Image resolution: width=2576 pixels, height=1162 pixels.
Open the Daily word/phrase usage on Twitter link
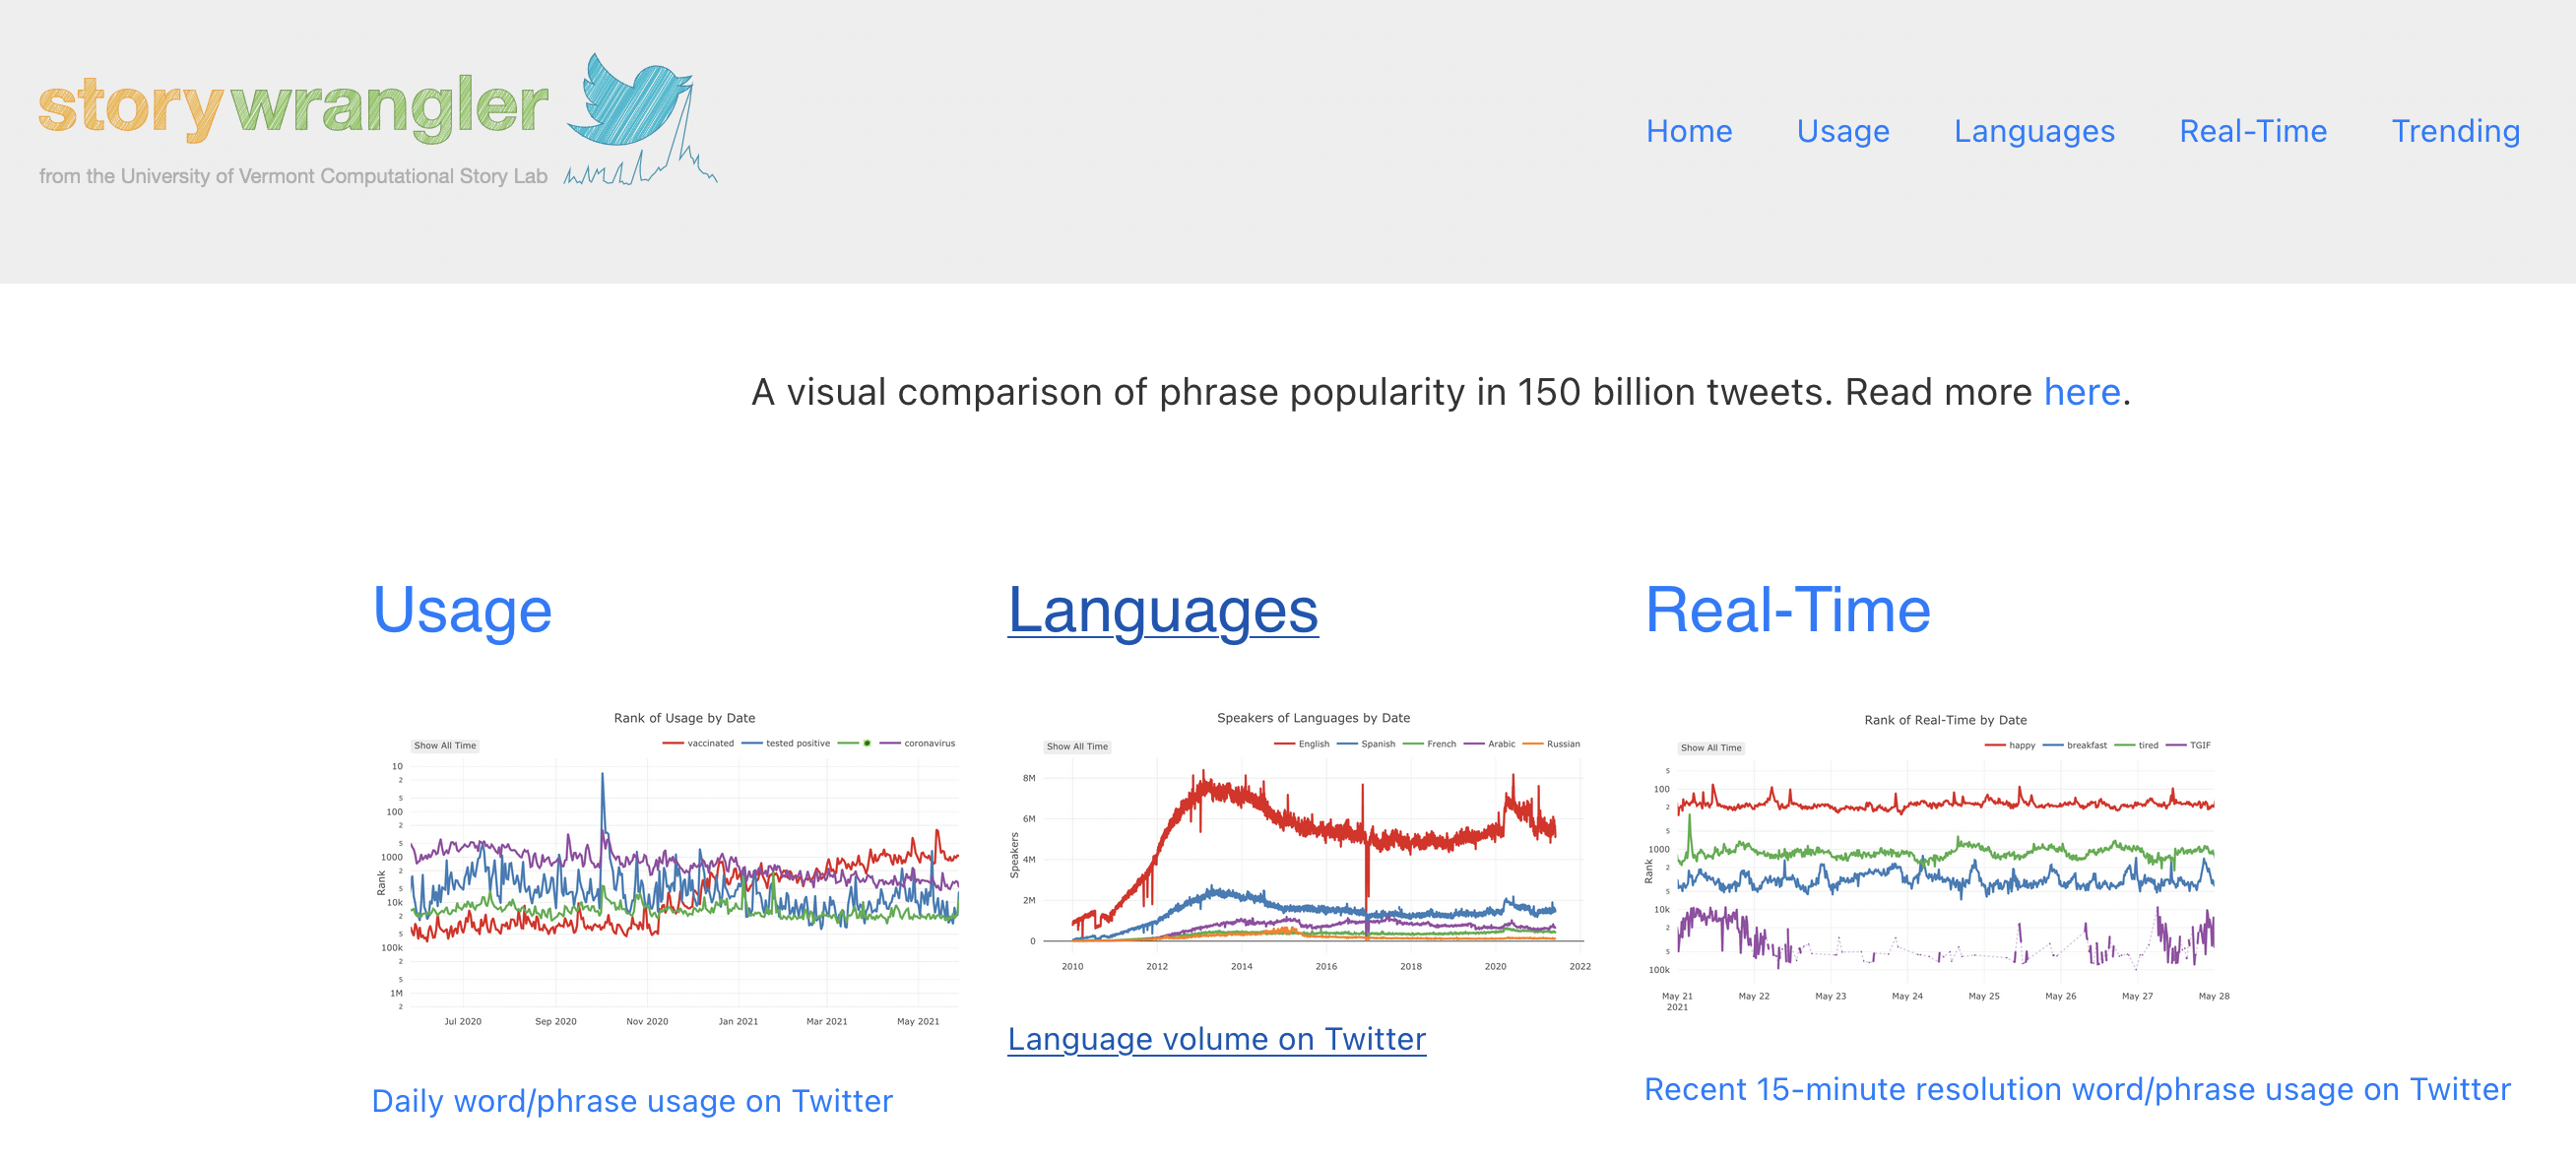coord(631,1101)
